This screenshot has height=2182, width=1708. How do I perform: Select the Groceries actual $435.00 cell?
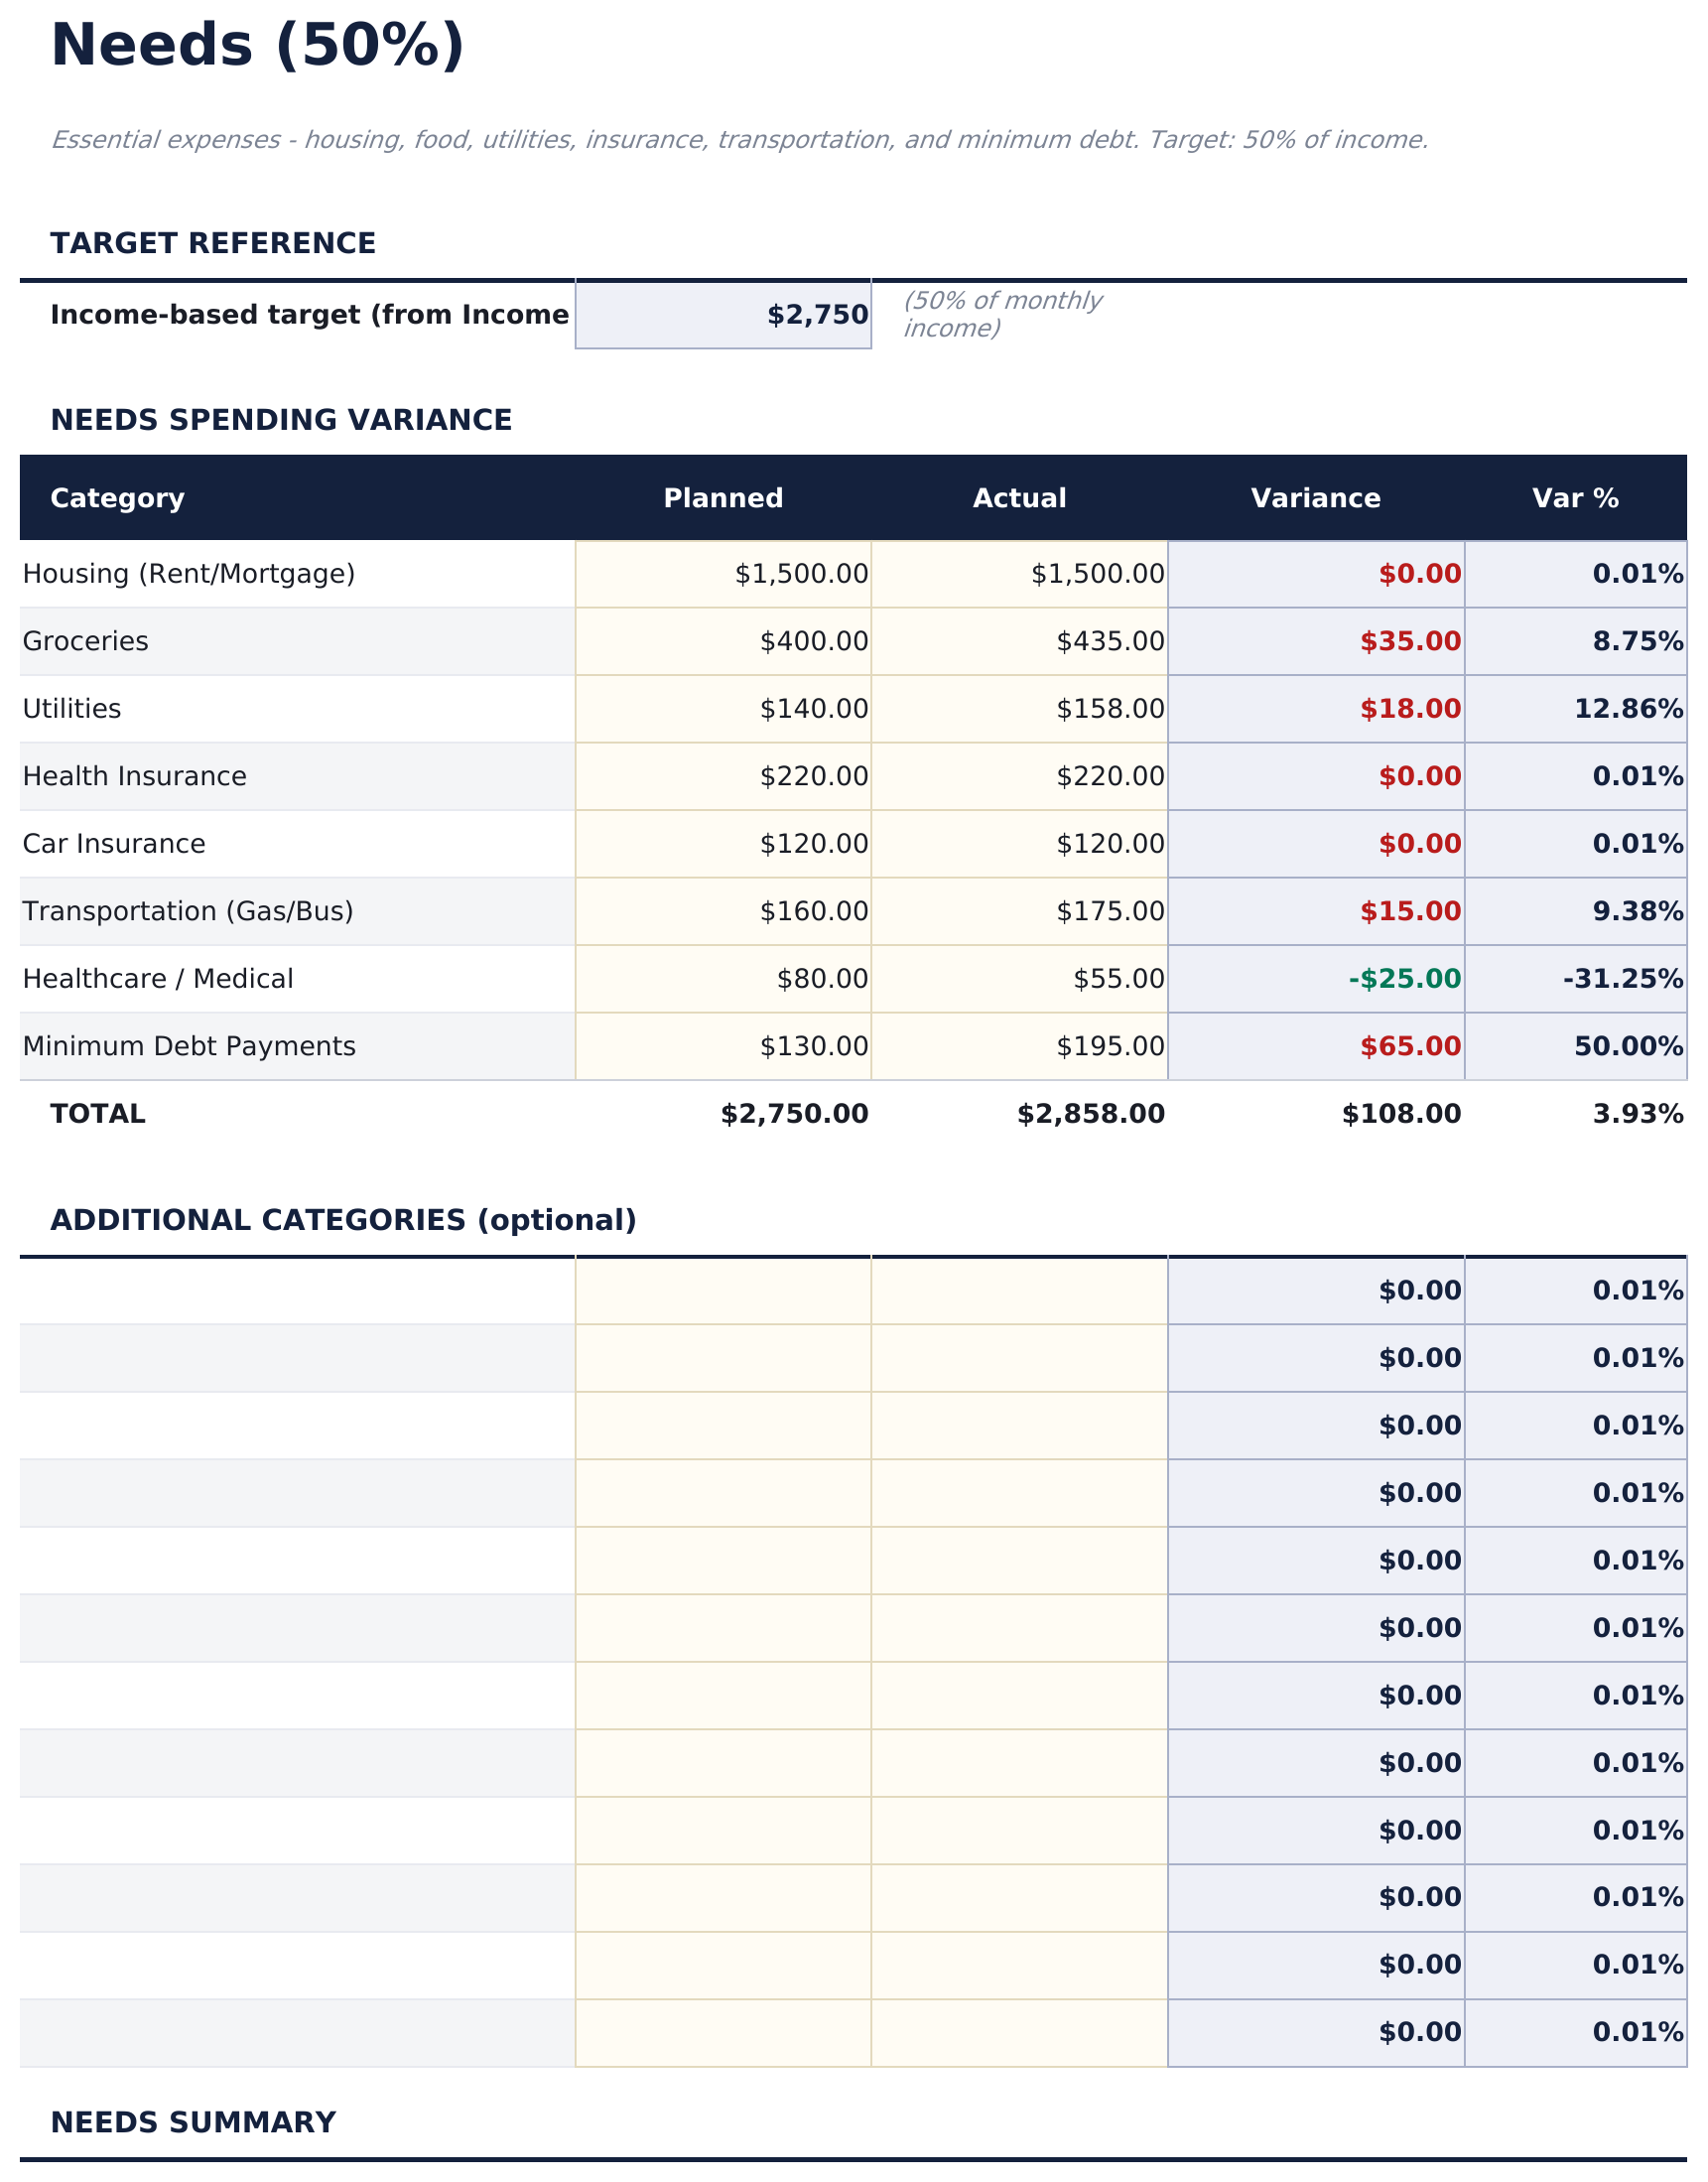coord(1018,641)
